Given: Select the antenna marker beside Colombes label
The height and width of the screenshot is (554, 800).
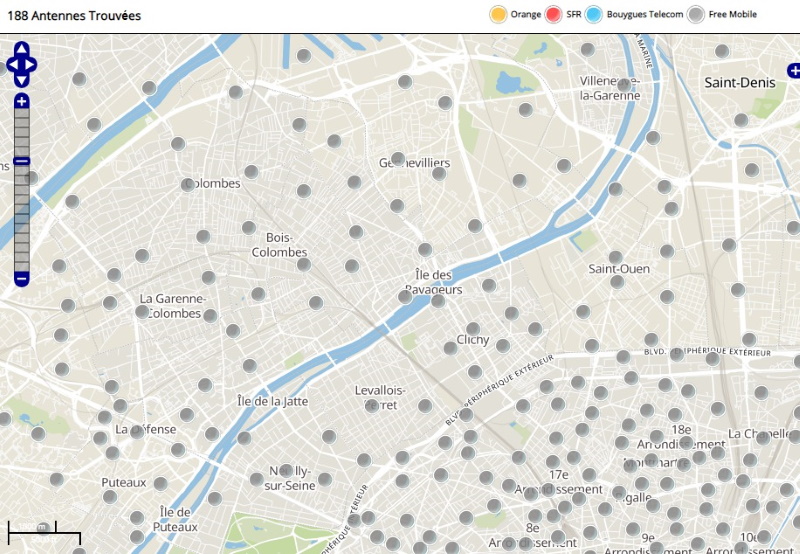Looking at the screenshot, I should pos(188,184).
